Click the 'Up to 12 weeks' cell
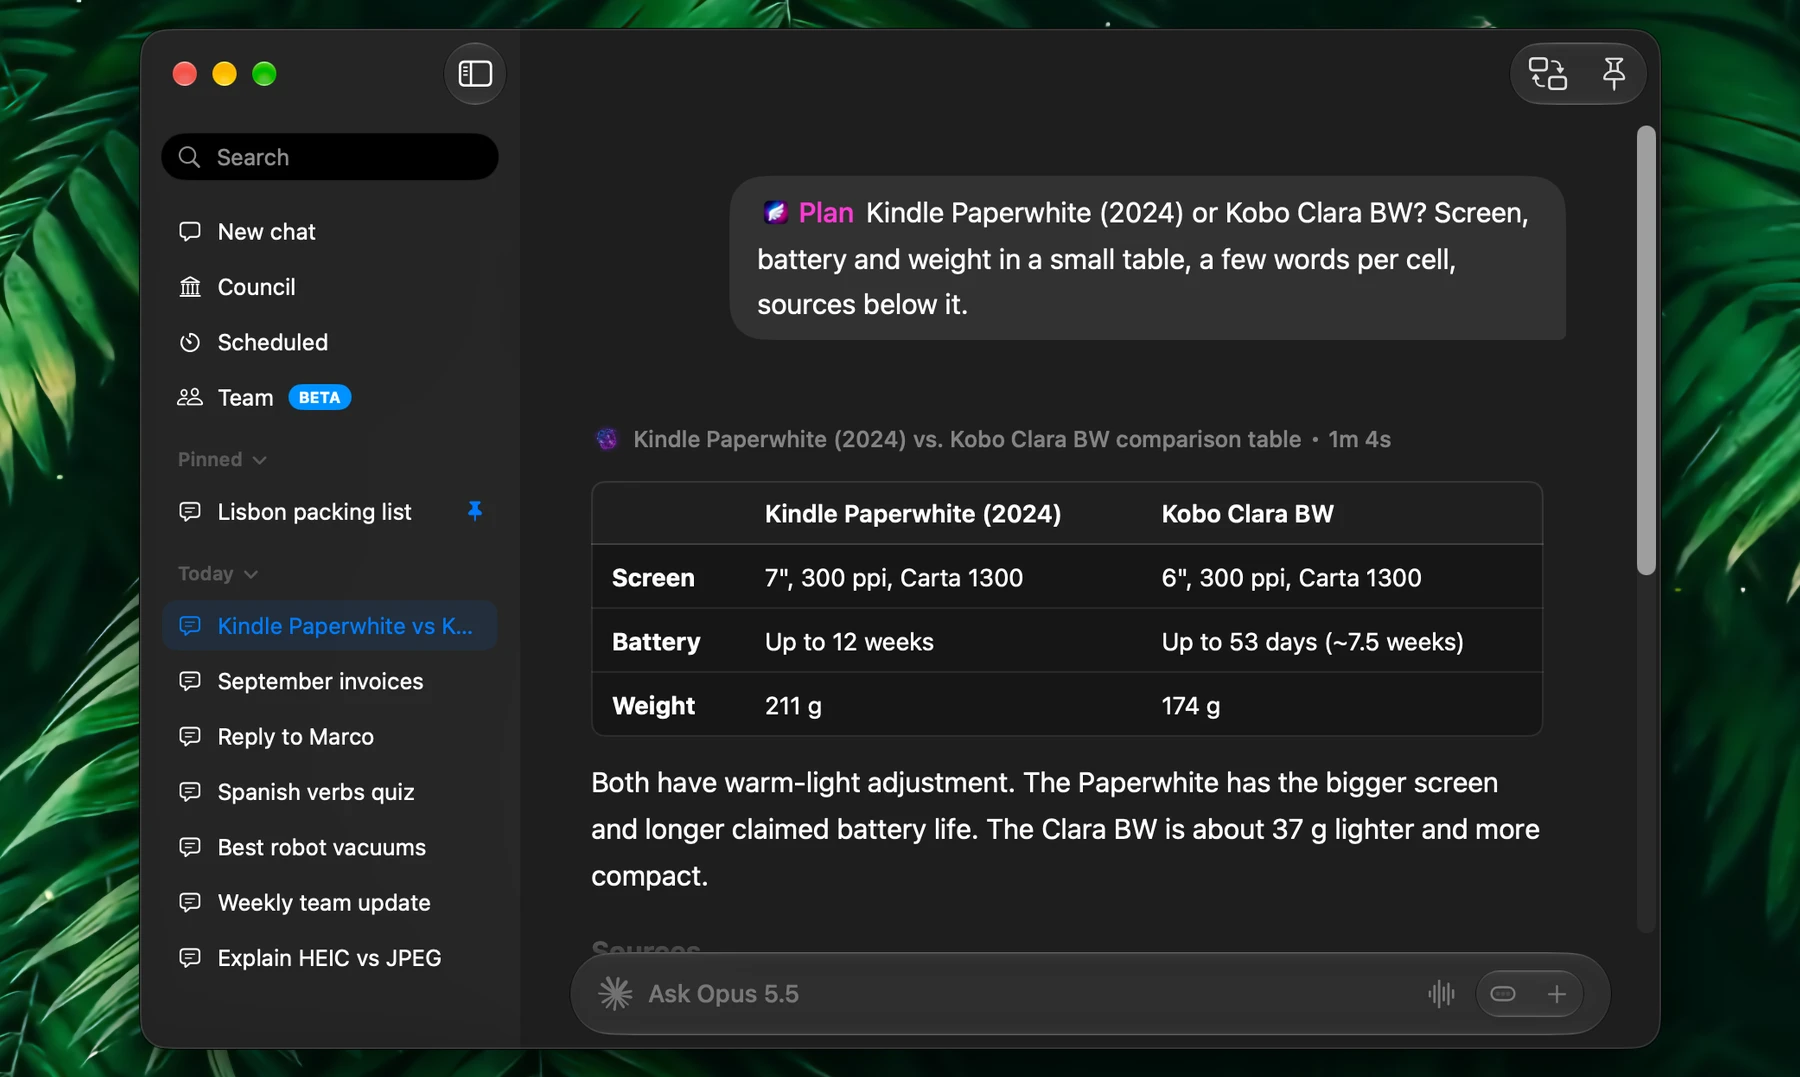 (x=849, y=641)
